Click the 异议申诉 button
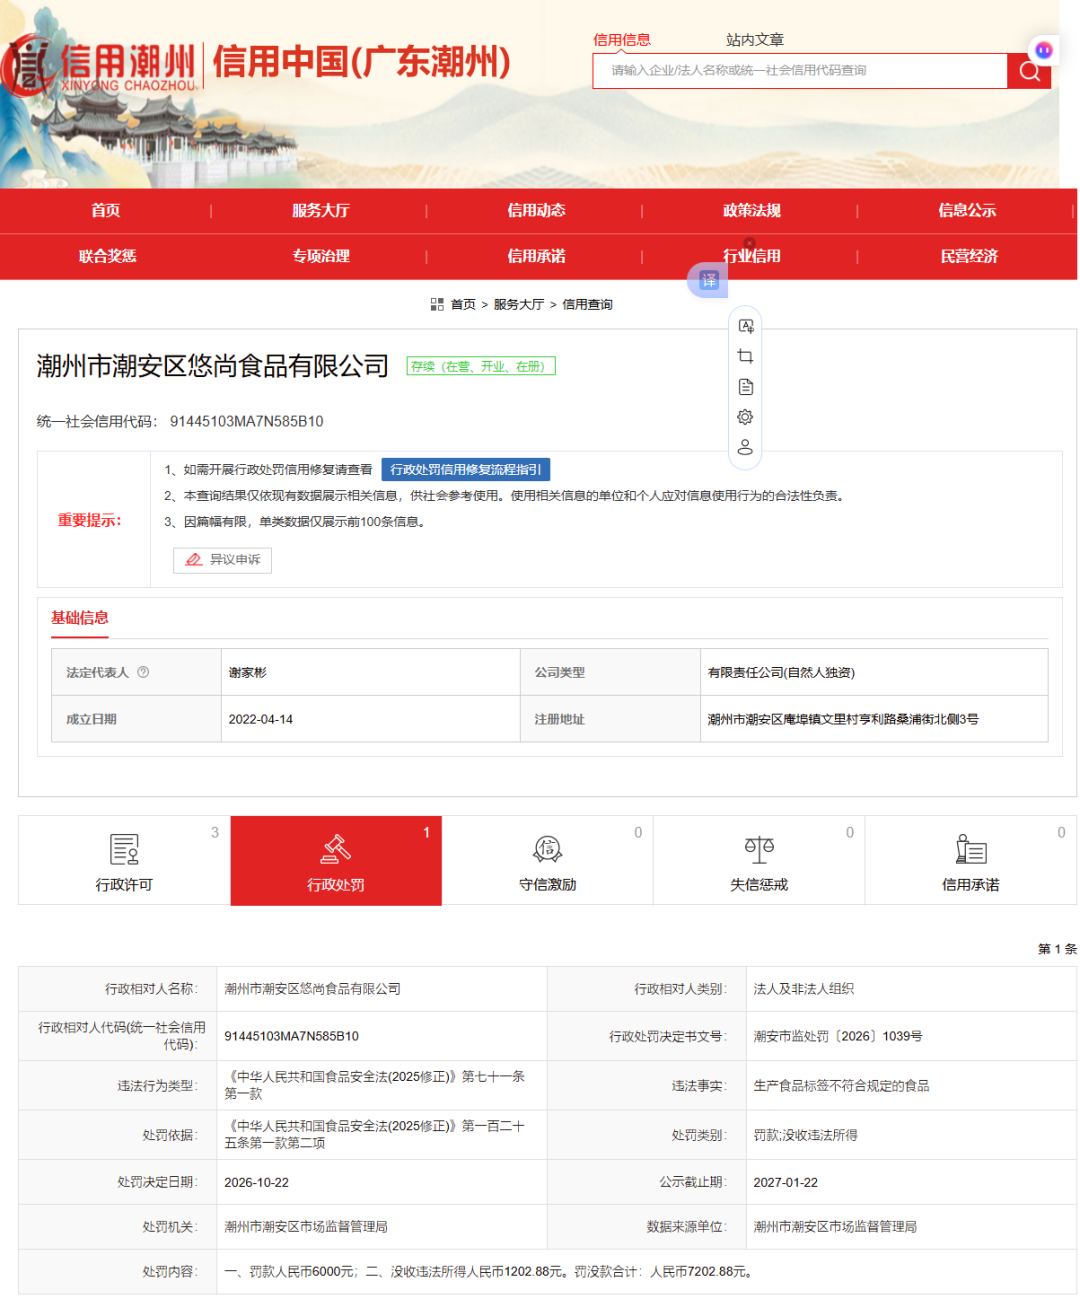The image size is (1080, 1299). coord(223,560)
